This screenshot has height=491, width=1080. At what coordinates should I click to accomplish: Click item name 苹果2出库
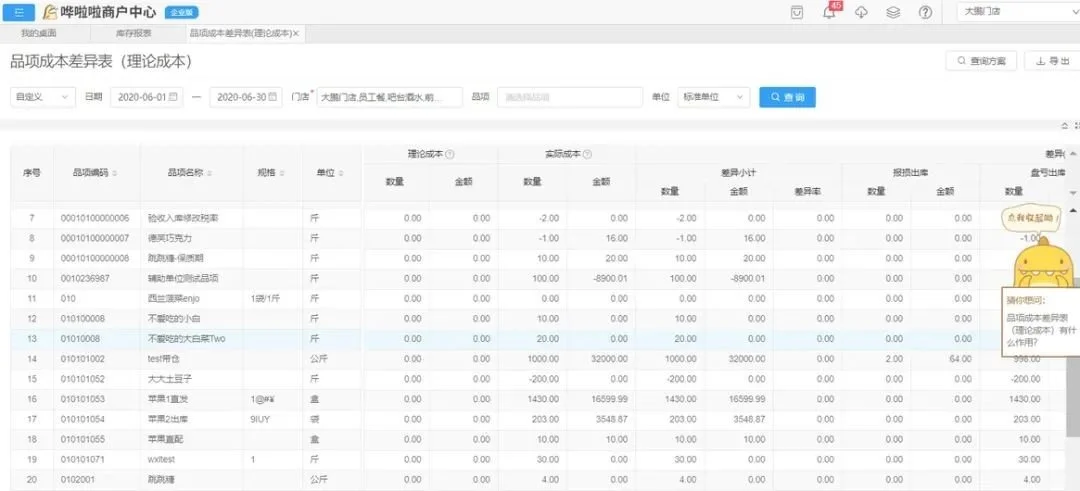tap(167, 419)
